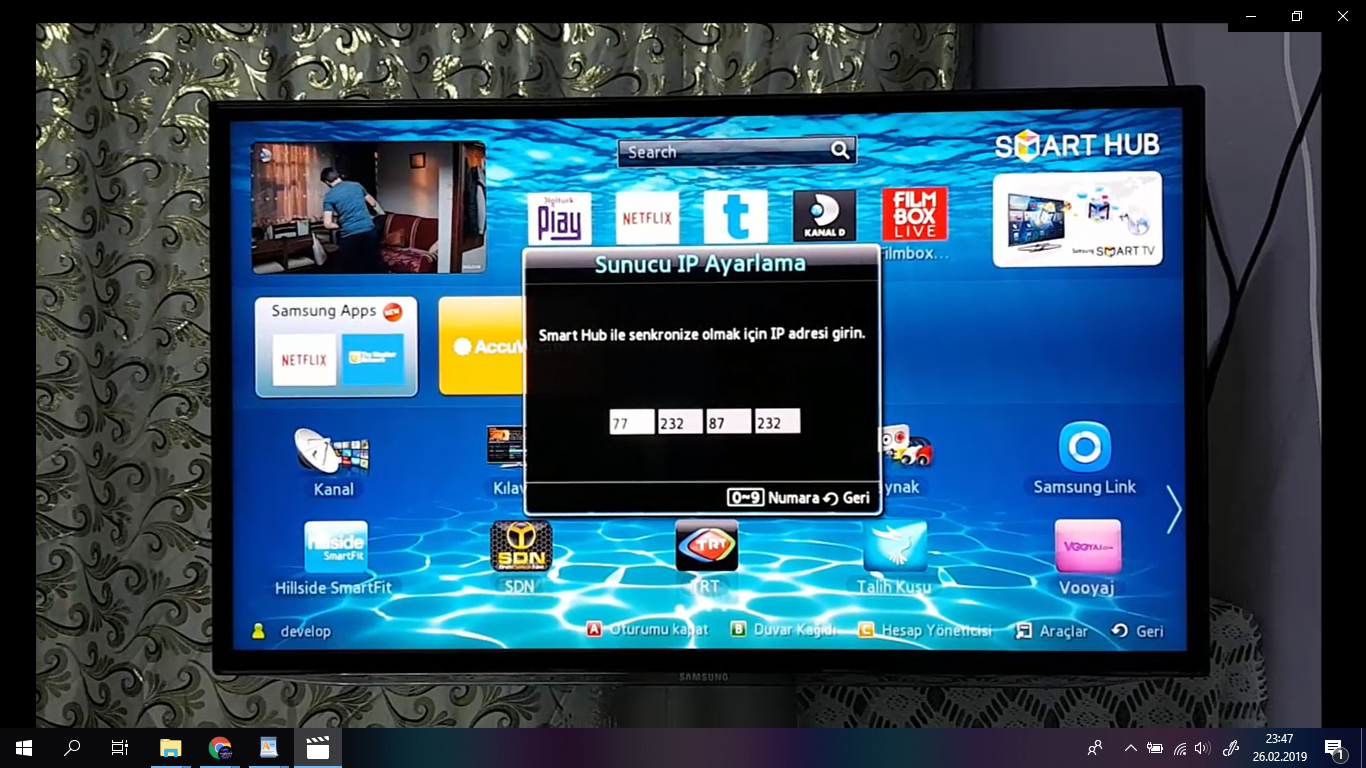Click Geri inside the IP dialog

[846, 498]
